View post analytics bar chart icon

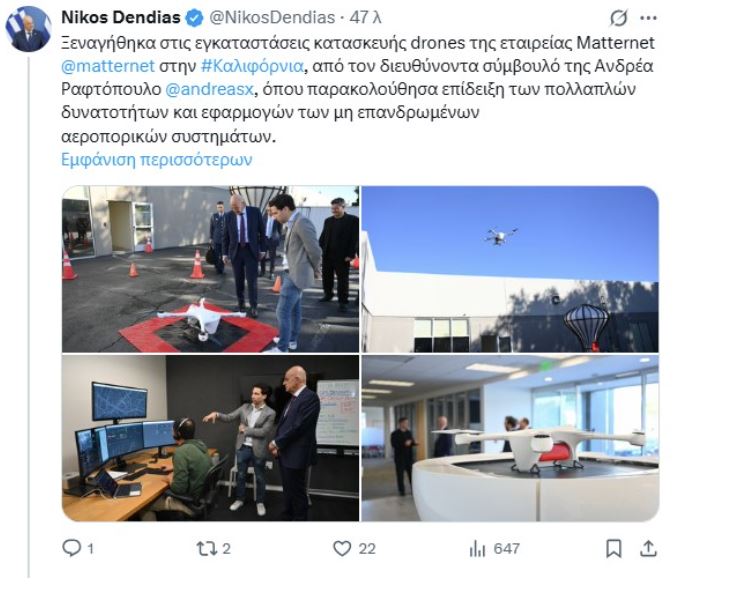[477, 549]
